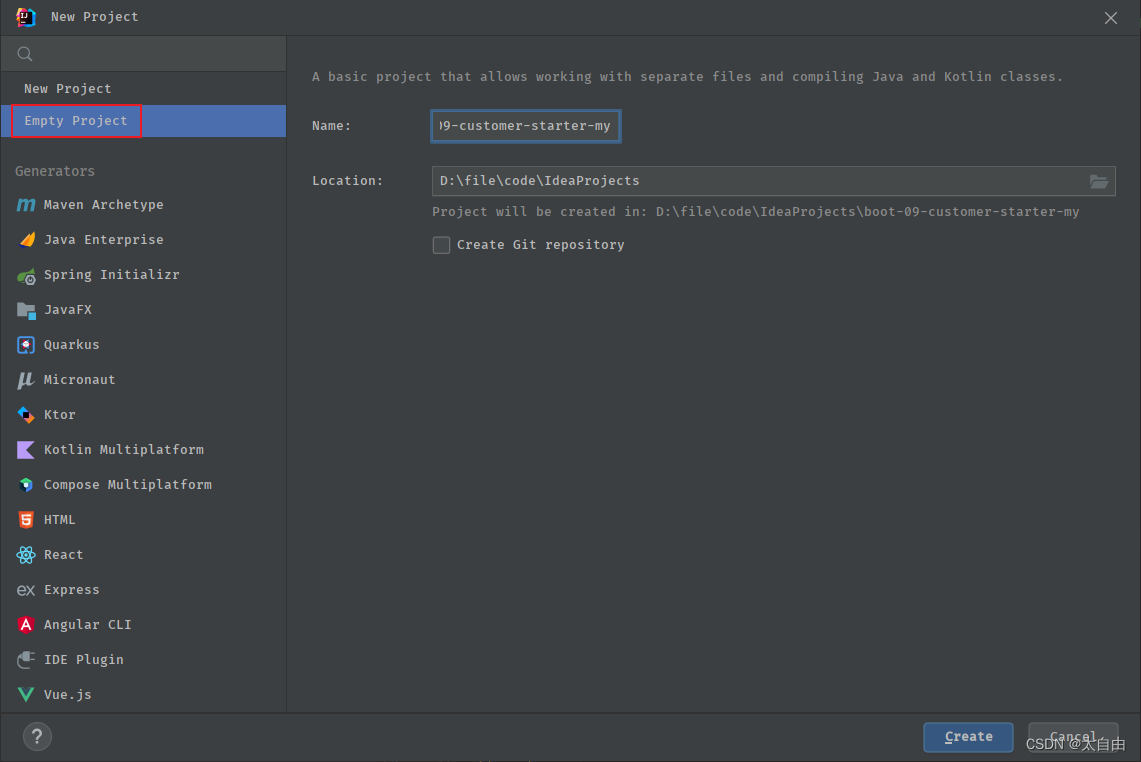Click the Ktor generator icon
This screenshot has height=762, width=1141.
(x=25, y=415)
